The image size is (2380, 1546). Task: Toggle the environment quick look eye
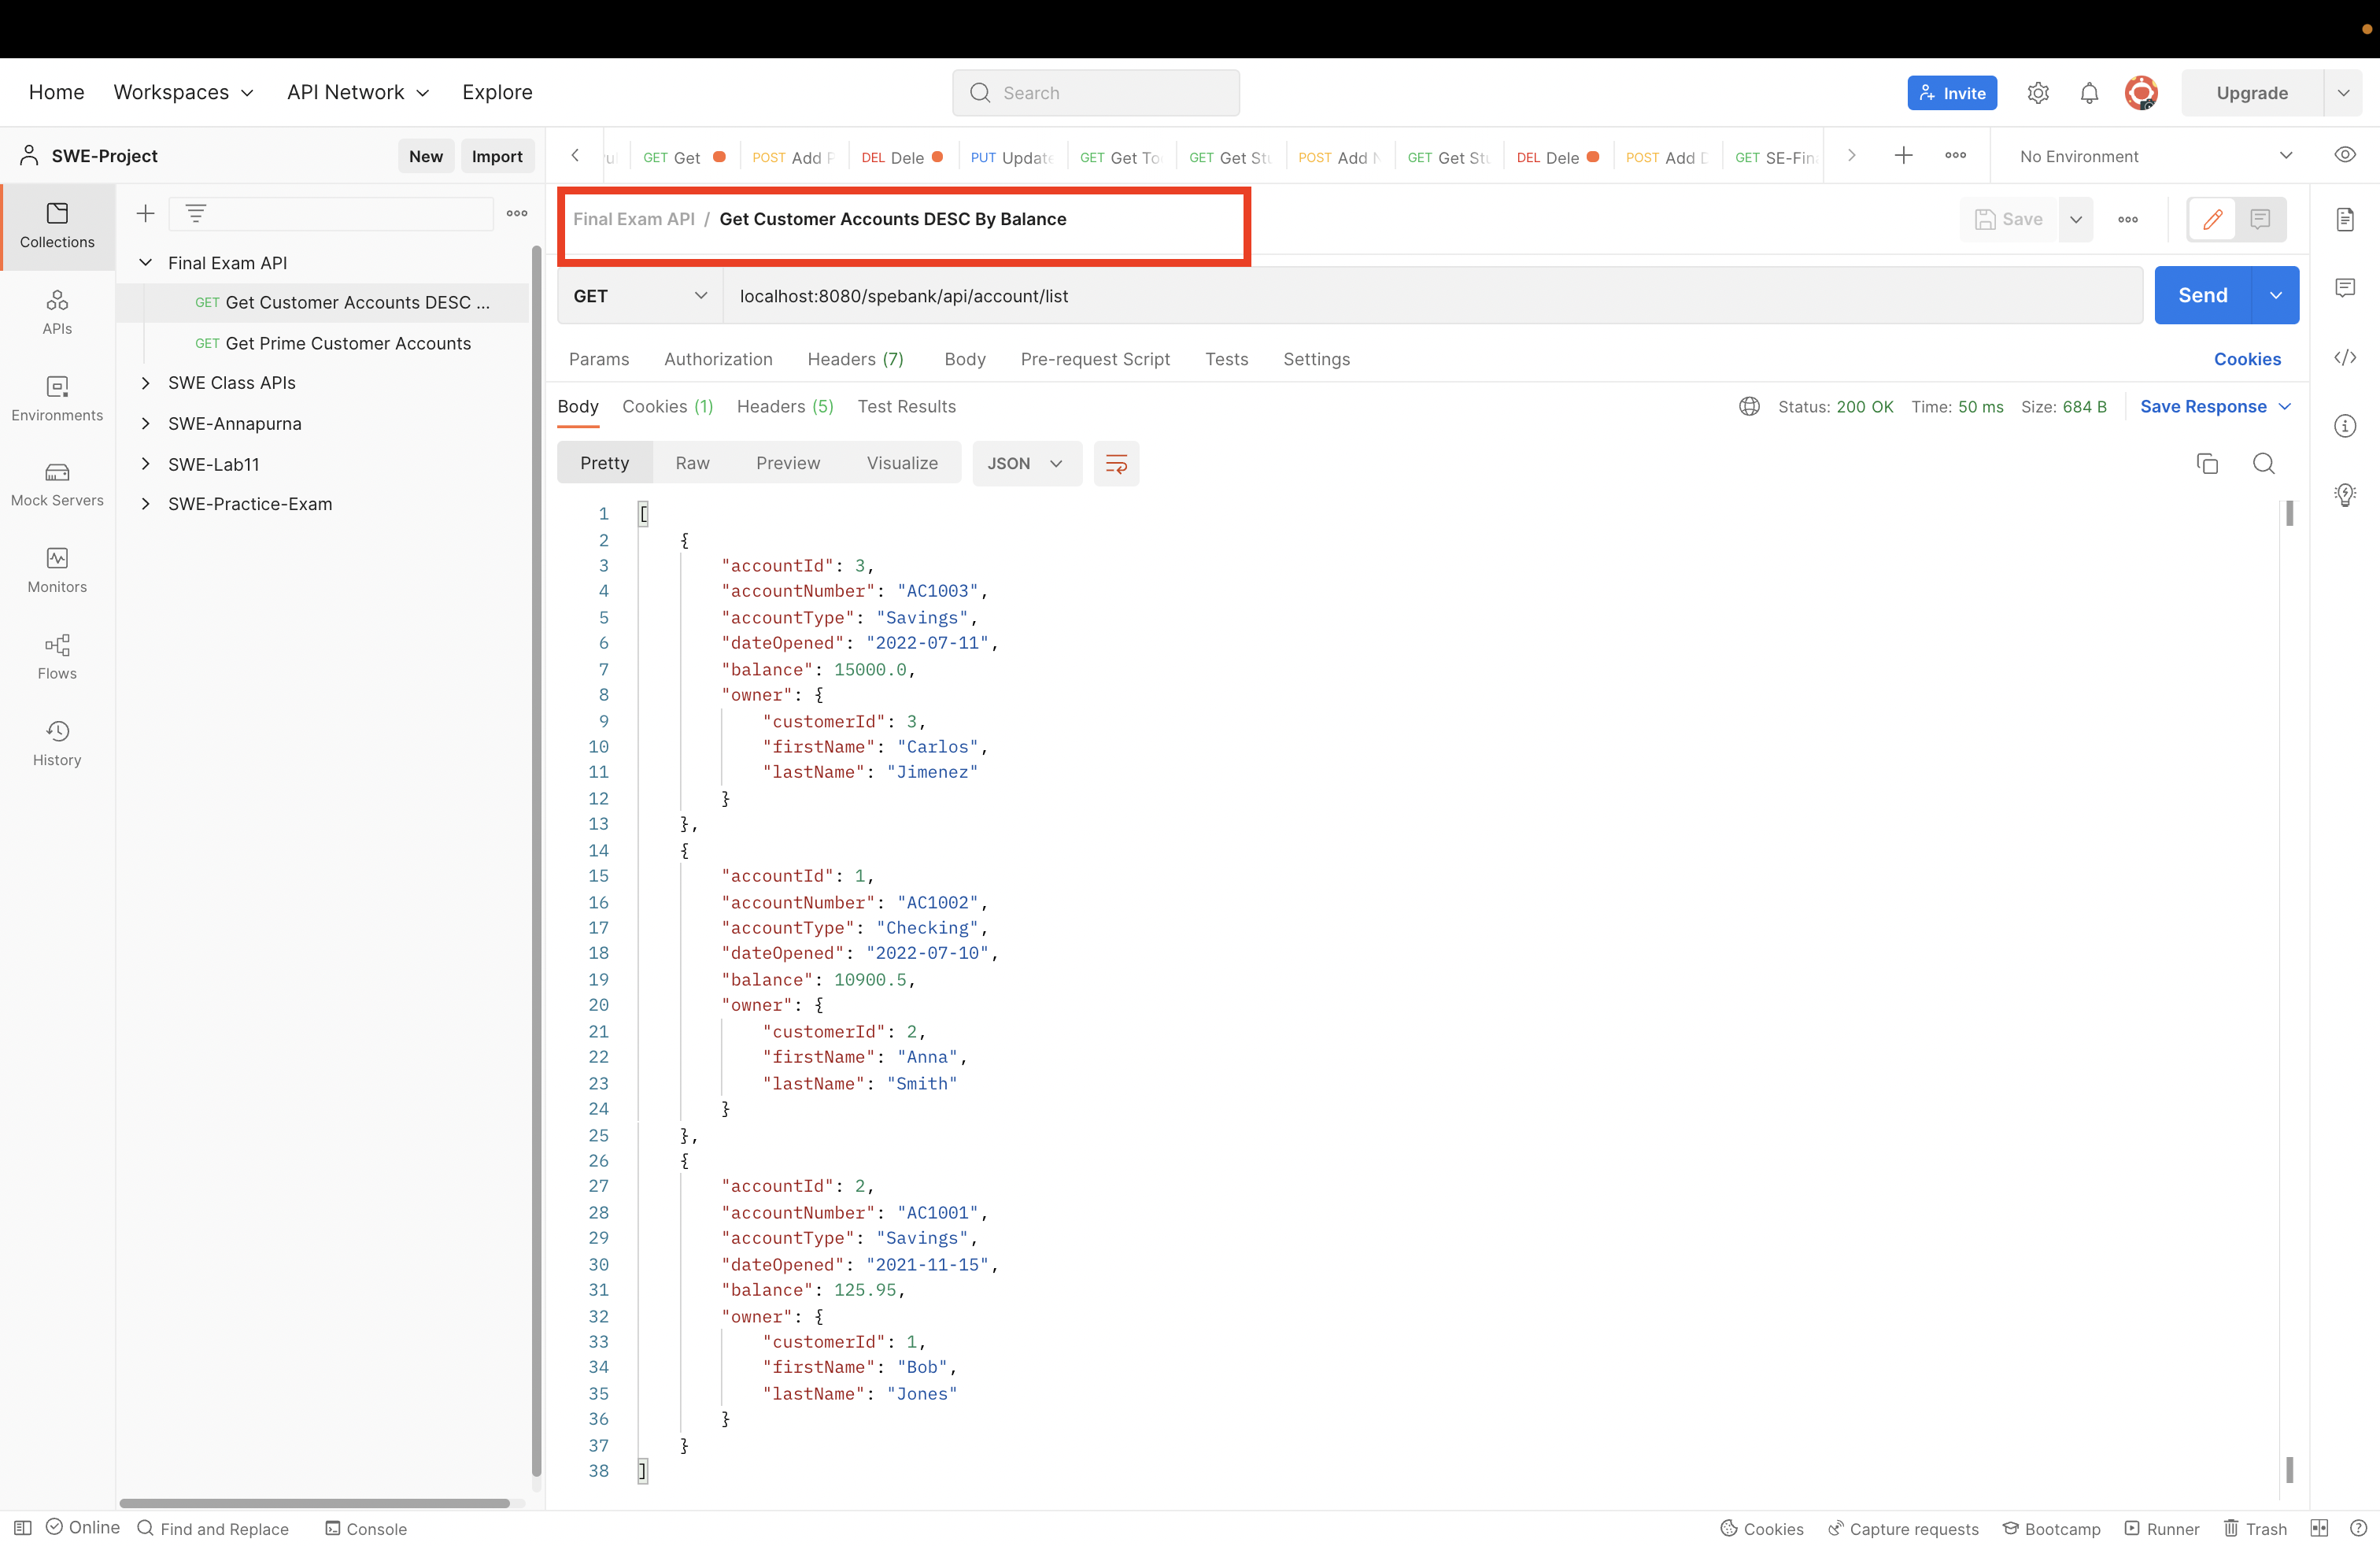(2346, 155)
